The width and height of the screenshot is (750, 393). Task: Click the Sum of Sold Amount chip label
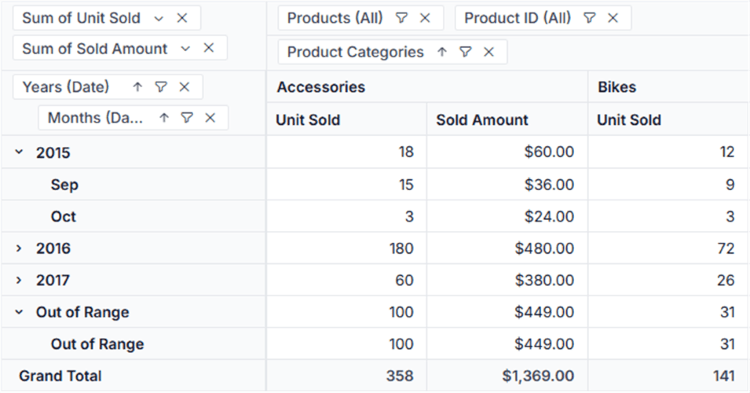(x=95, y=48)
